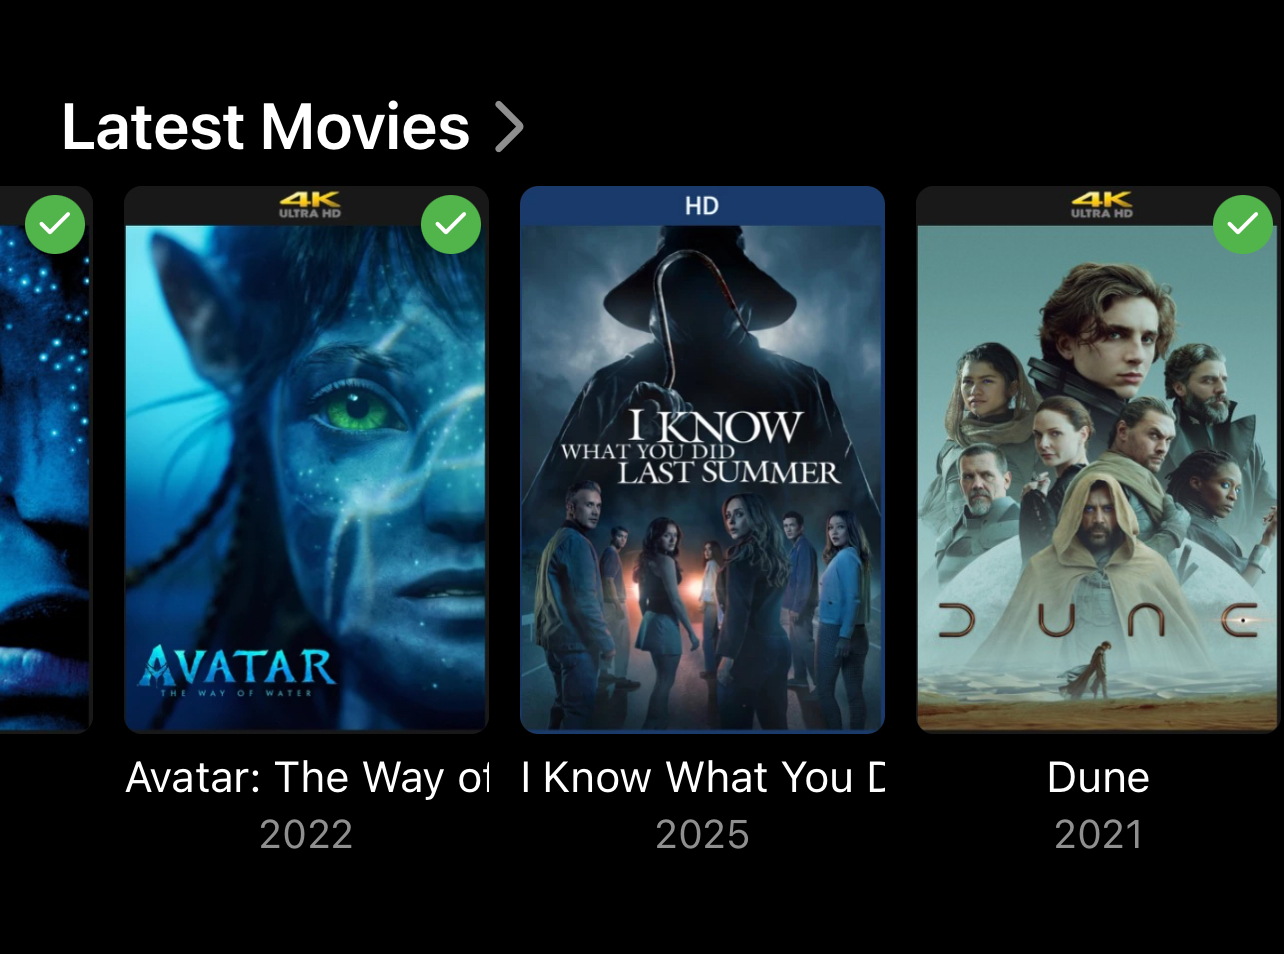Image resolution: width=1284 pixels, height=954 pixels.
Task: Click the Latest Movies heading
Action: click(266, 127)
